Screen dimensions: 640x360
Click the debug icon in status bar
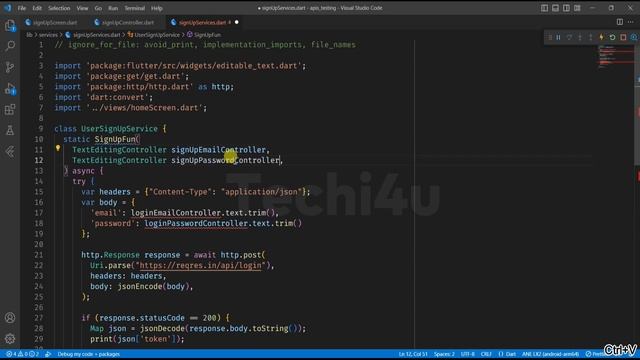(48, 354)
